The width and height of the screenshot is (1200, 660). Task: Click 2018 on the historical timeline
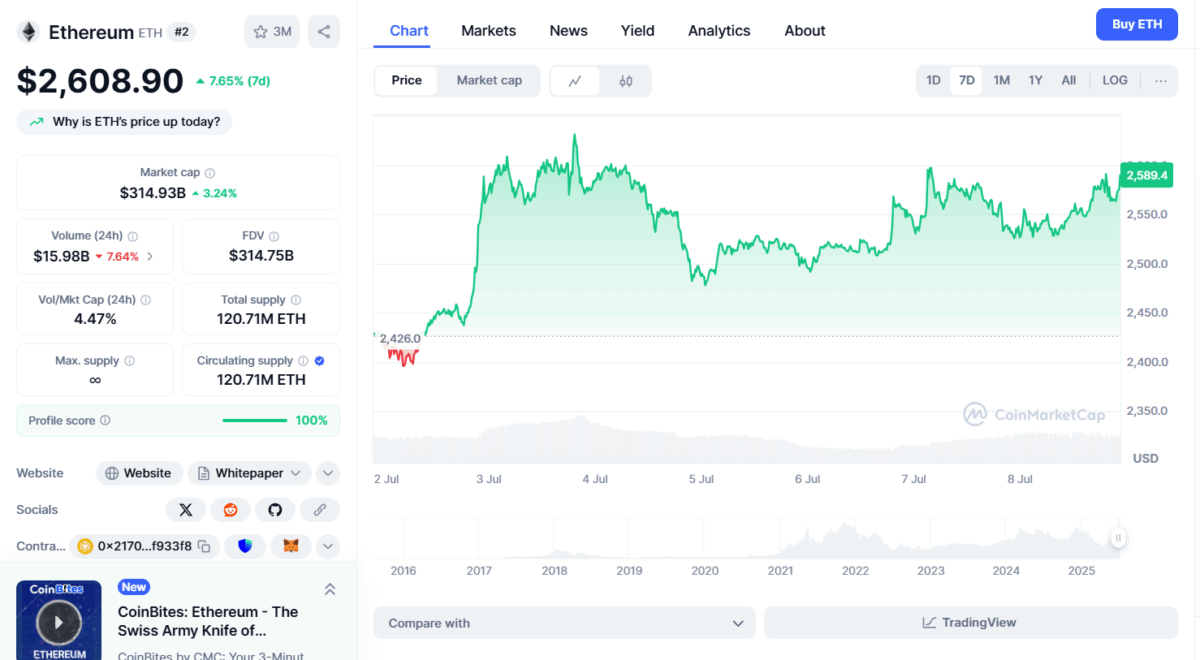click(554, 571)
